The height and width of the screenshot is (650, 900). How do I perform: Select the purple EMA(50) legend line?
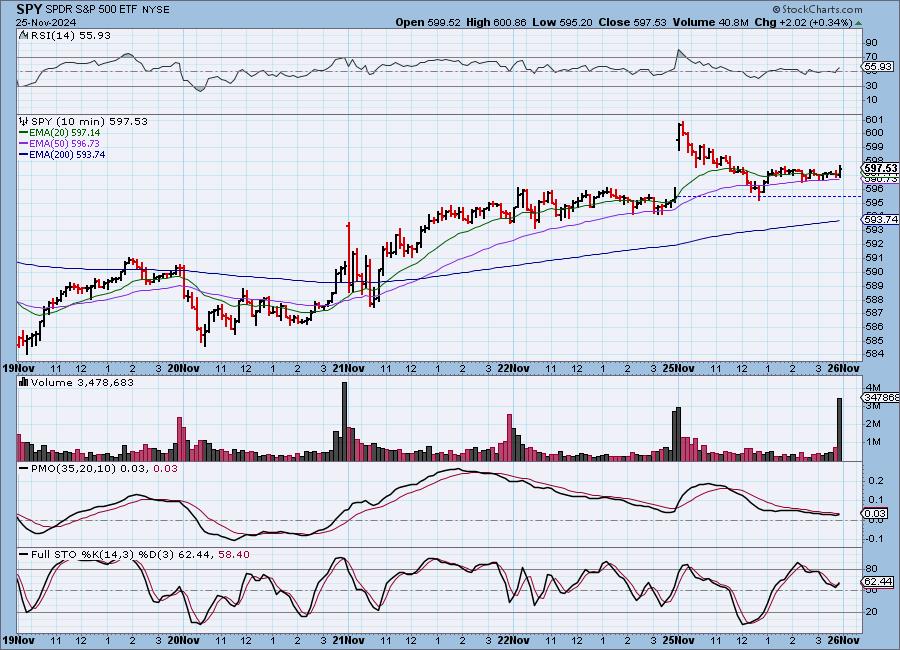click(x=24, y=144)
